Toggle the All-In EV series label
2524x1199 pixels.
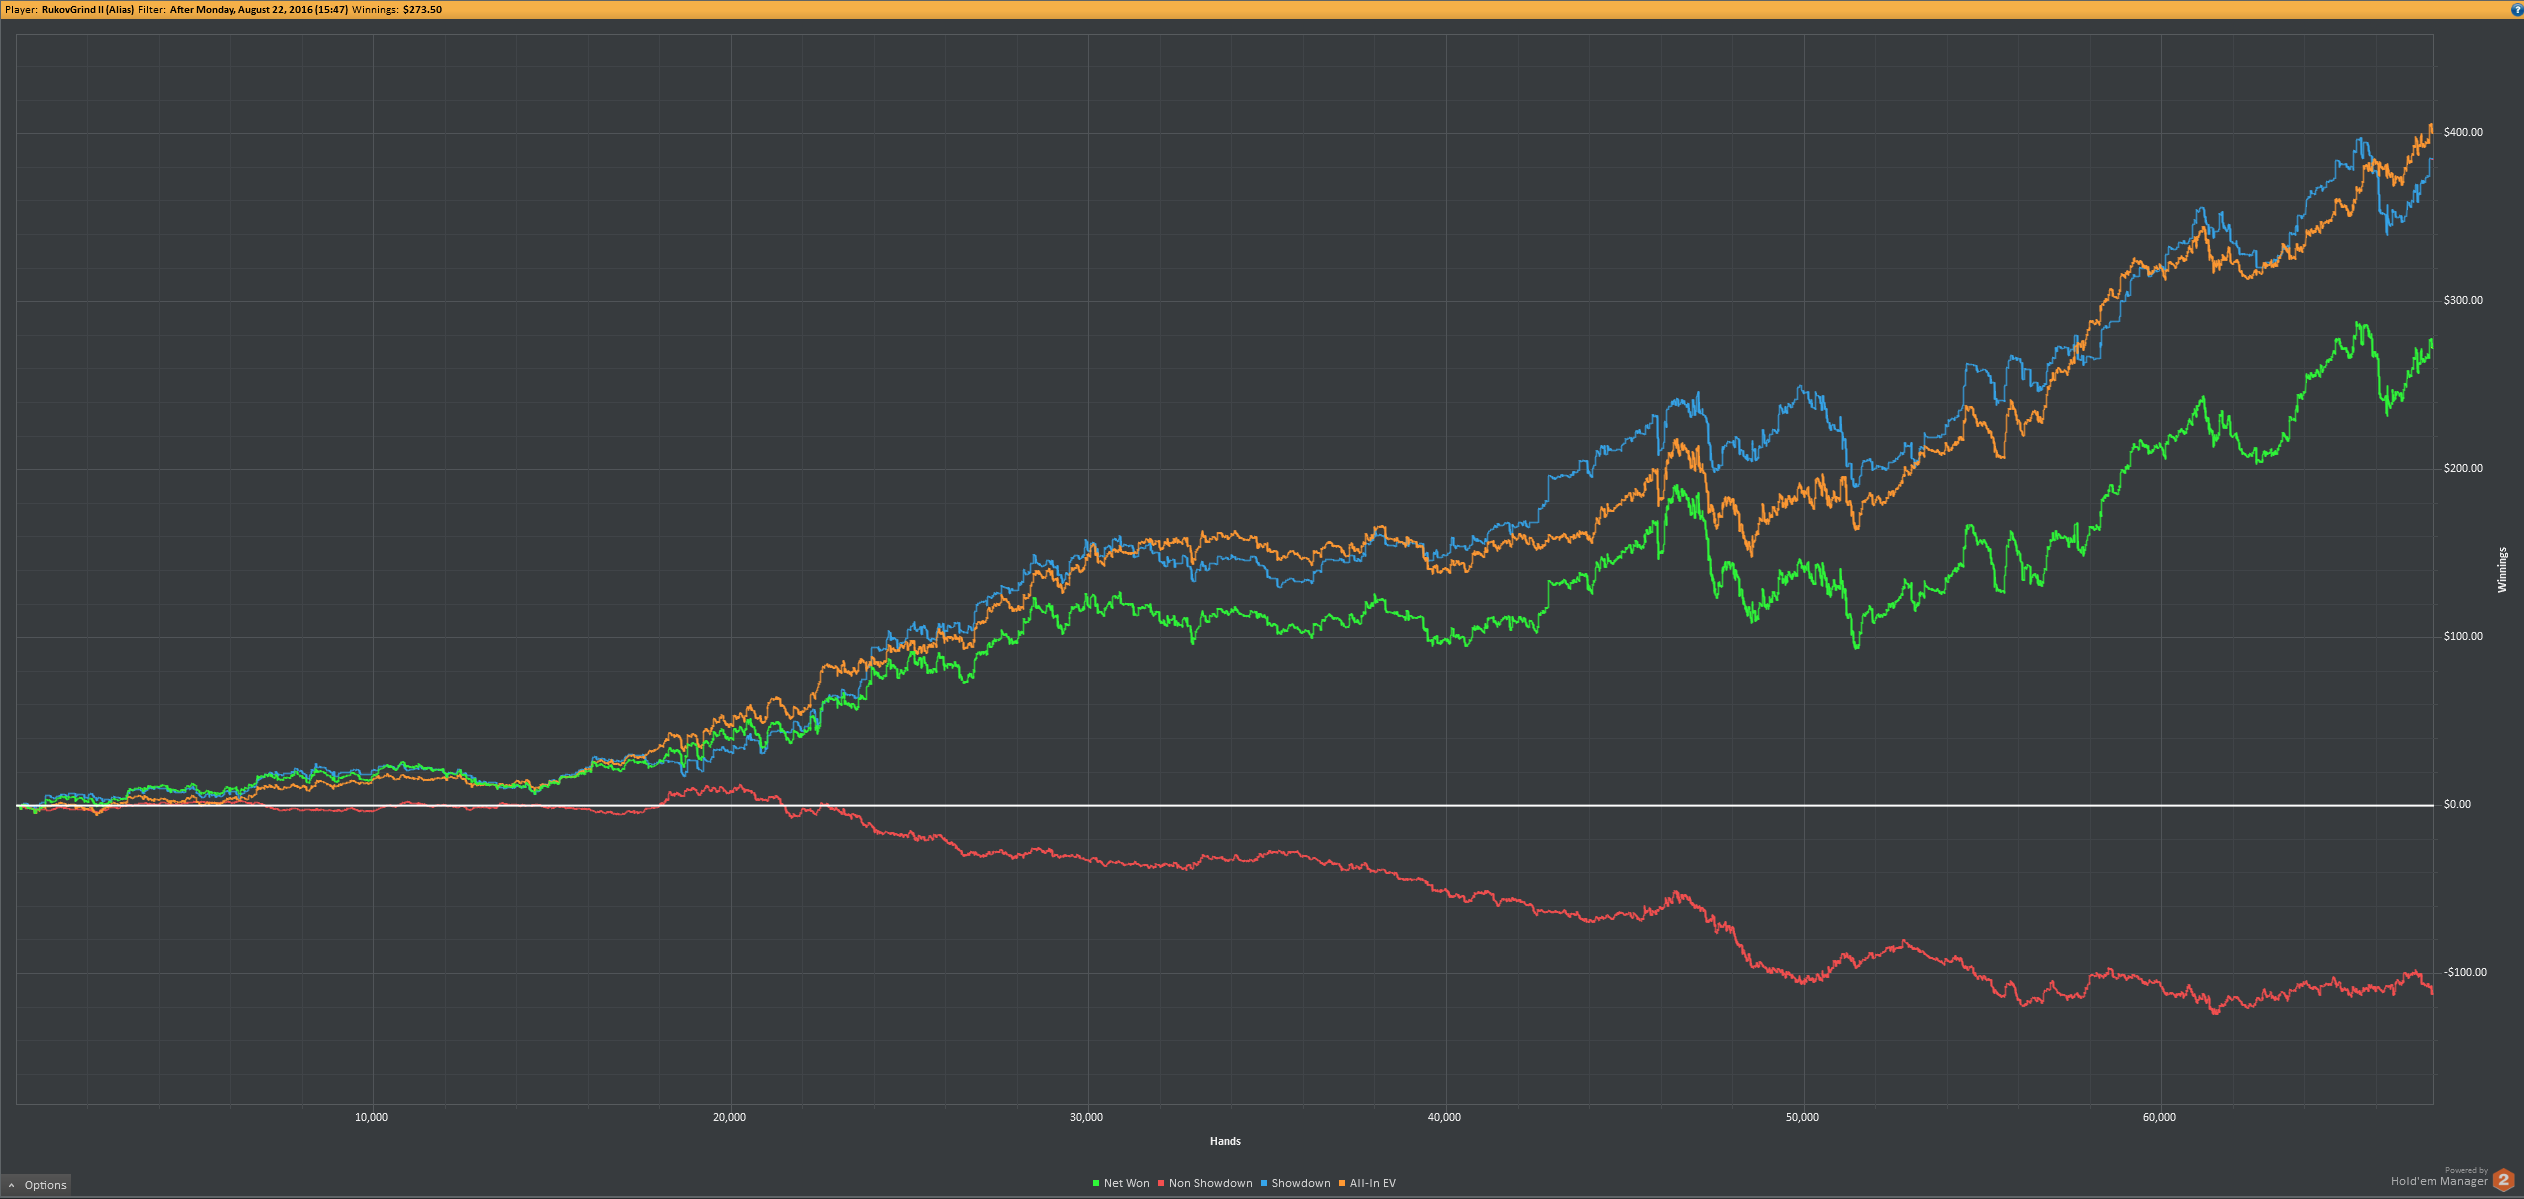[1373, 1184]
